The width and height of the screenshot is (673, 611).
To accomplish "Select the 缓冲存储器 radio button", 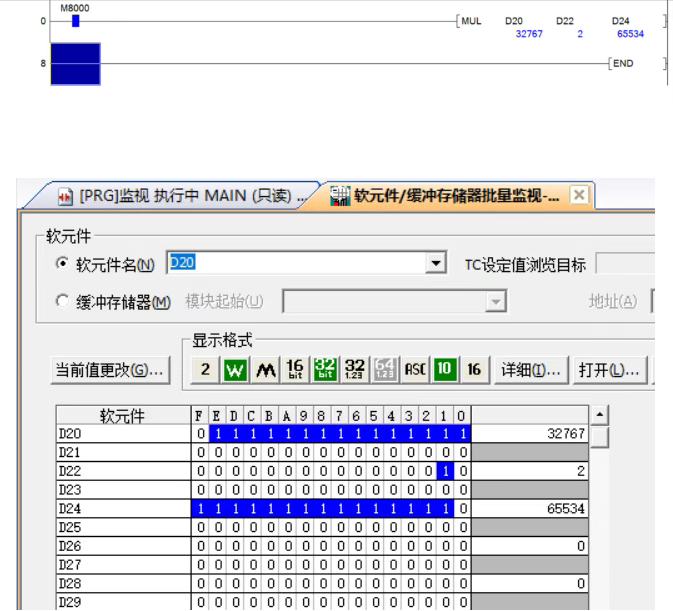I will (x=61, y=296).
